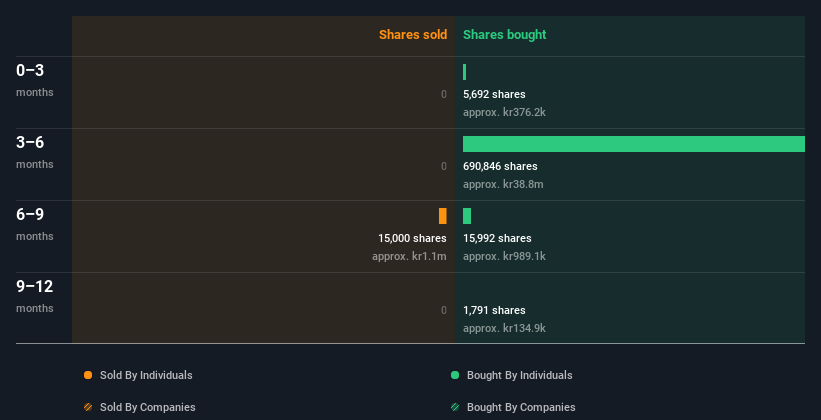The width and height of the screenshot is (821, 420).
Task: Click the 1,791 shares value
Action: [x=494, y=311]
